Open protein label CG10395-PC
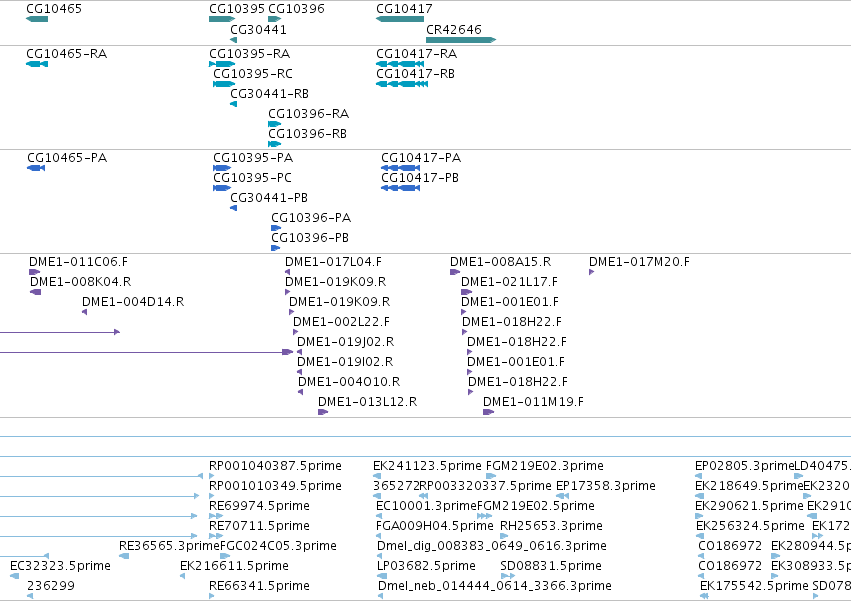Image resolution: width=851 pixels, height=601 pixels. pyautogui.click(x=252, y=178)
